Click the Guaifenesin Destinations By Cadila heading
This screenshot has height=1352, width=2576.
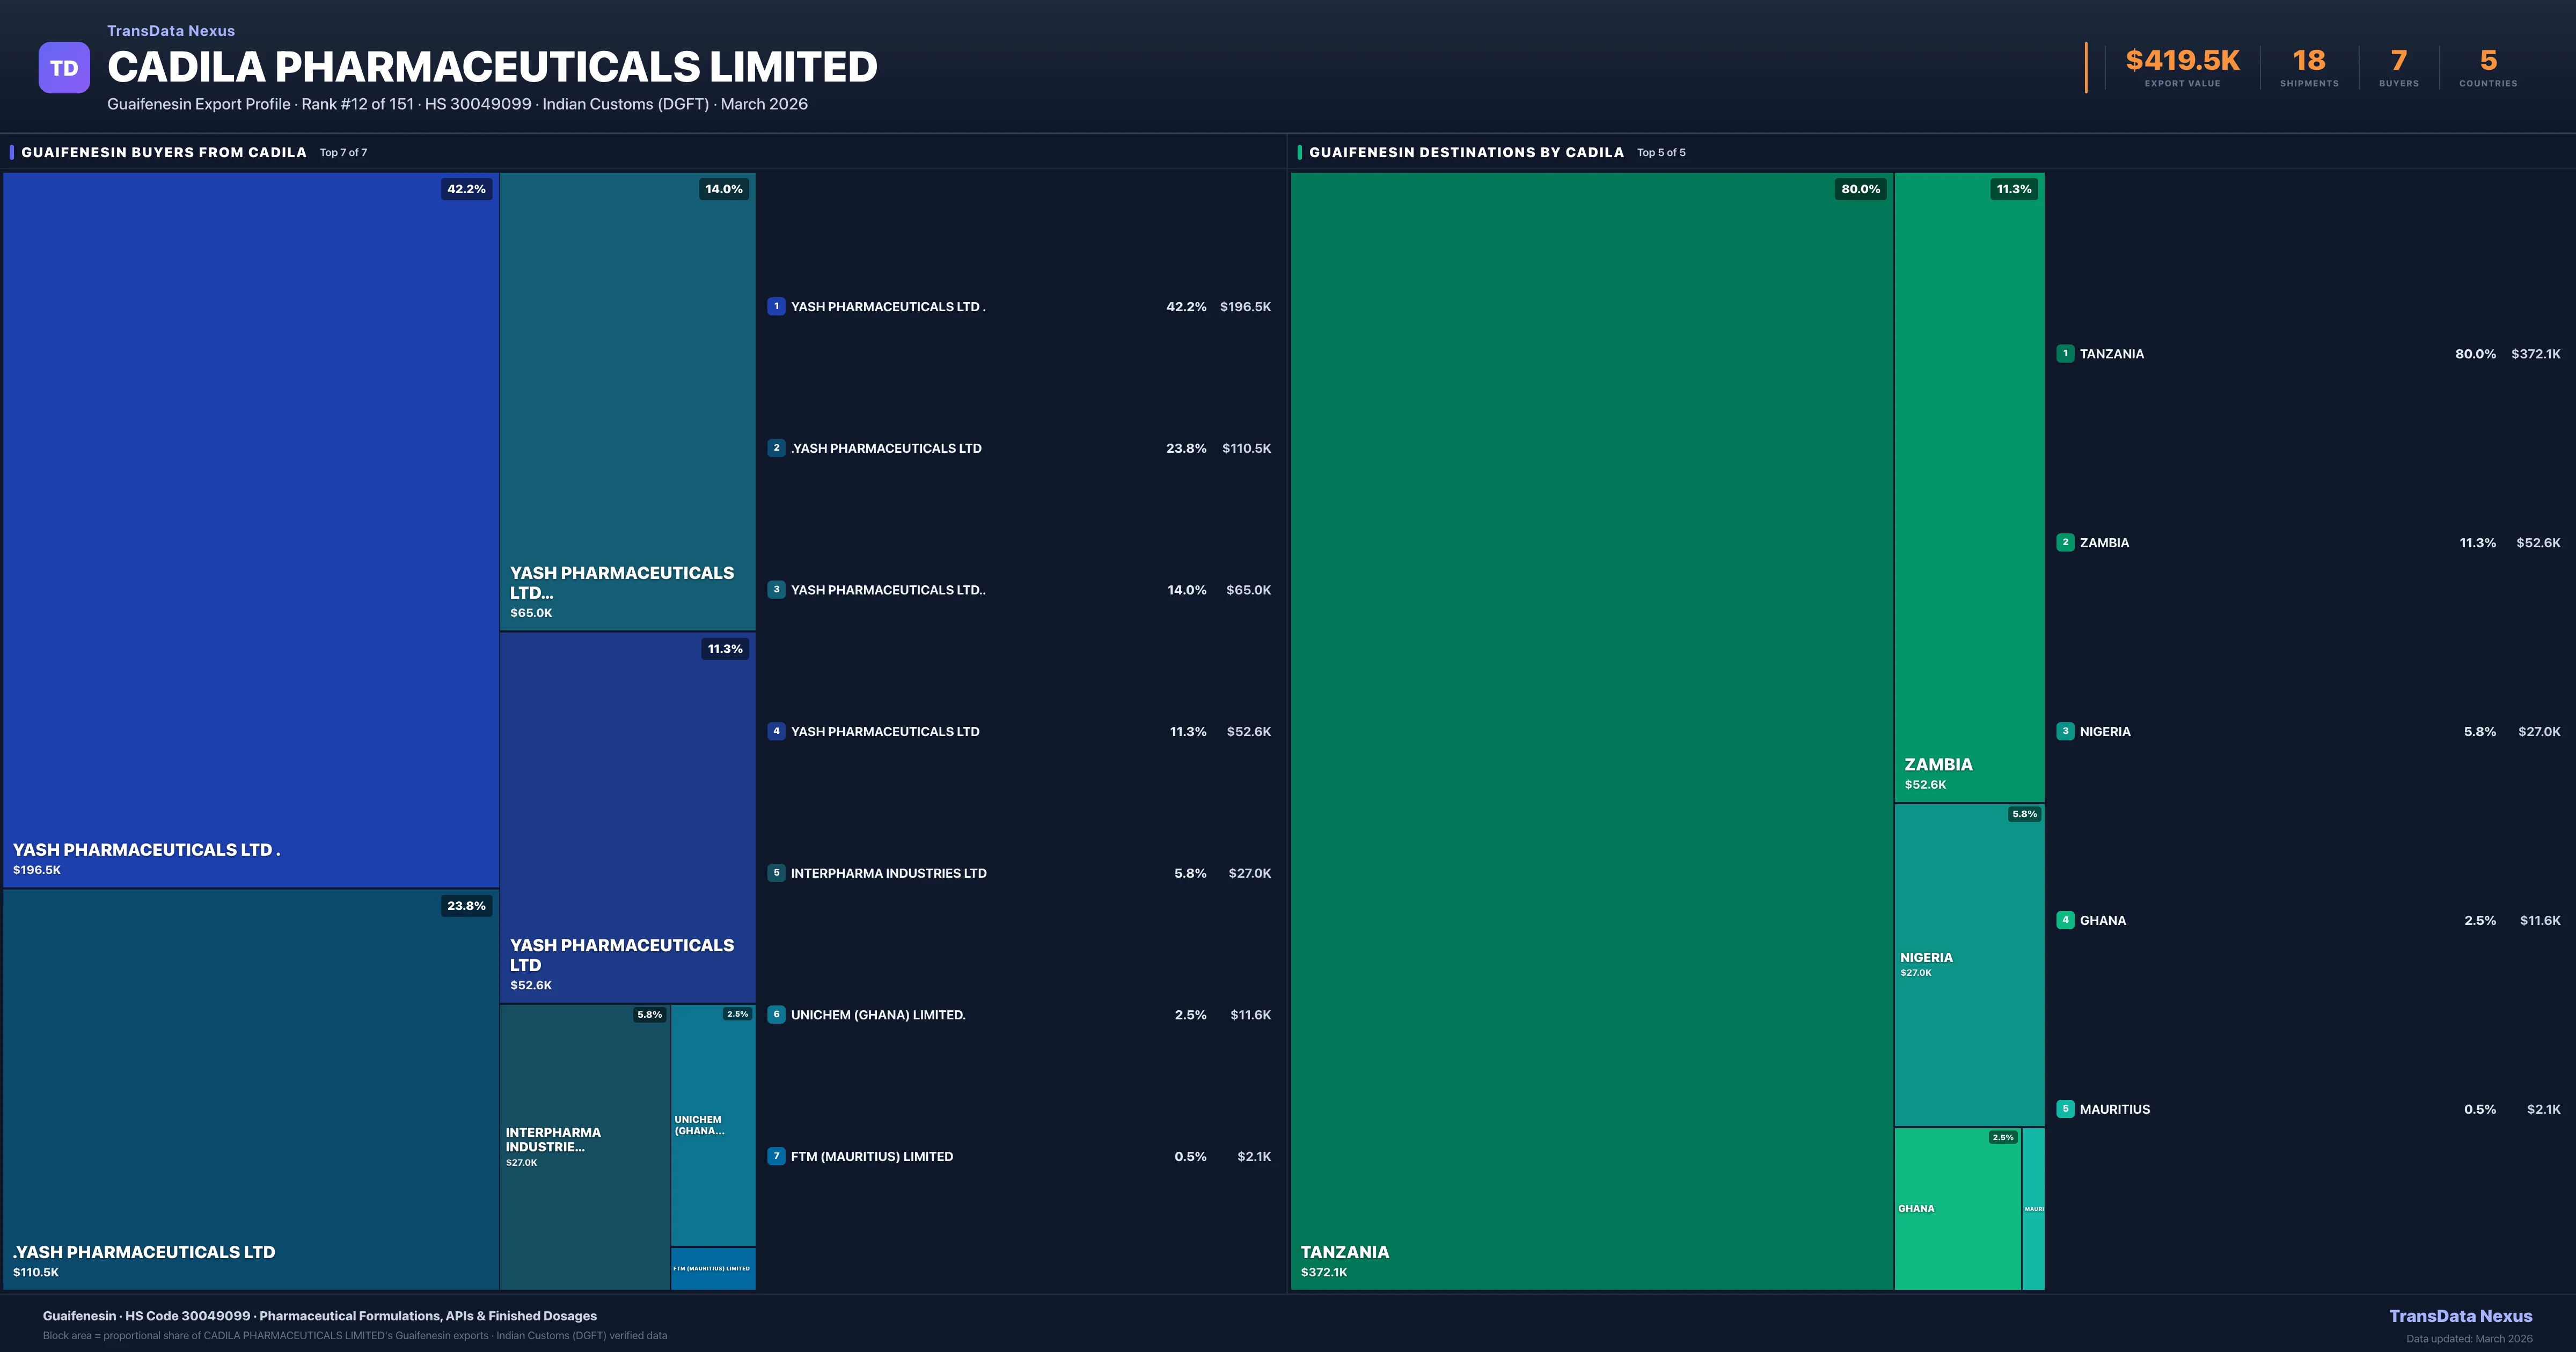tap(1466, 152)
